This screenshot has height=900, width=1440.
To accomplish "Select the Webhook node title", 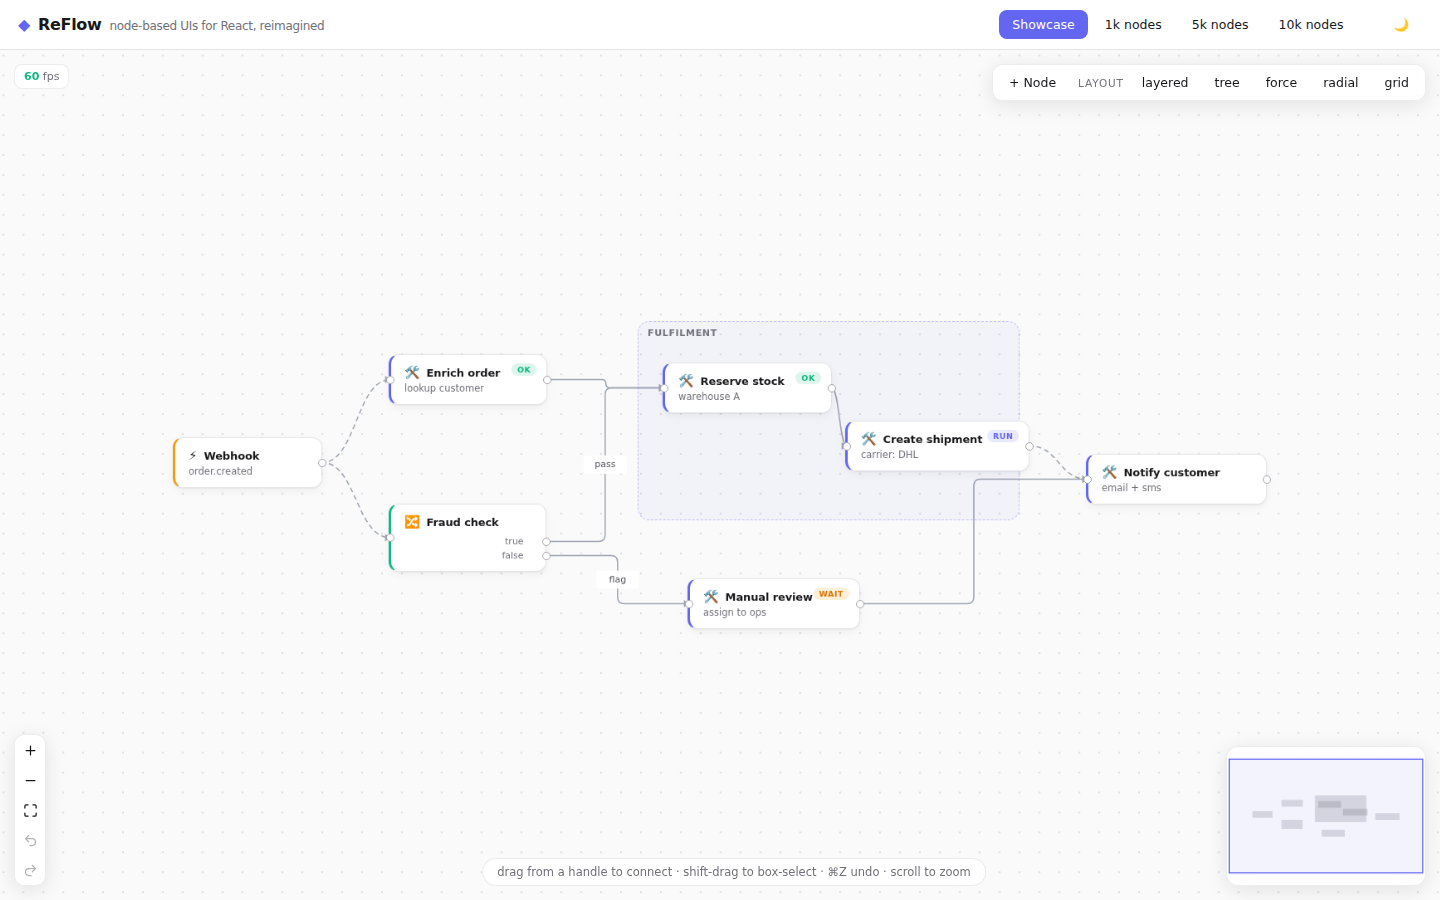I will click(232, 456).
